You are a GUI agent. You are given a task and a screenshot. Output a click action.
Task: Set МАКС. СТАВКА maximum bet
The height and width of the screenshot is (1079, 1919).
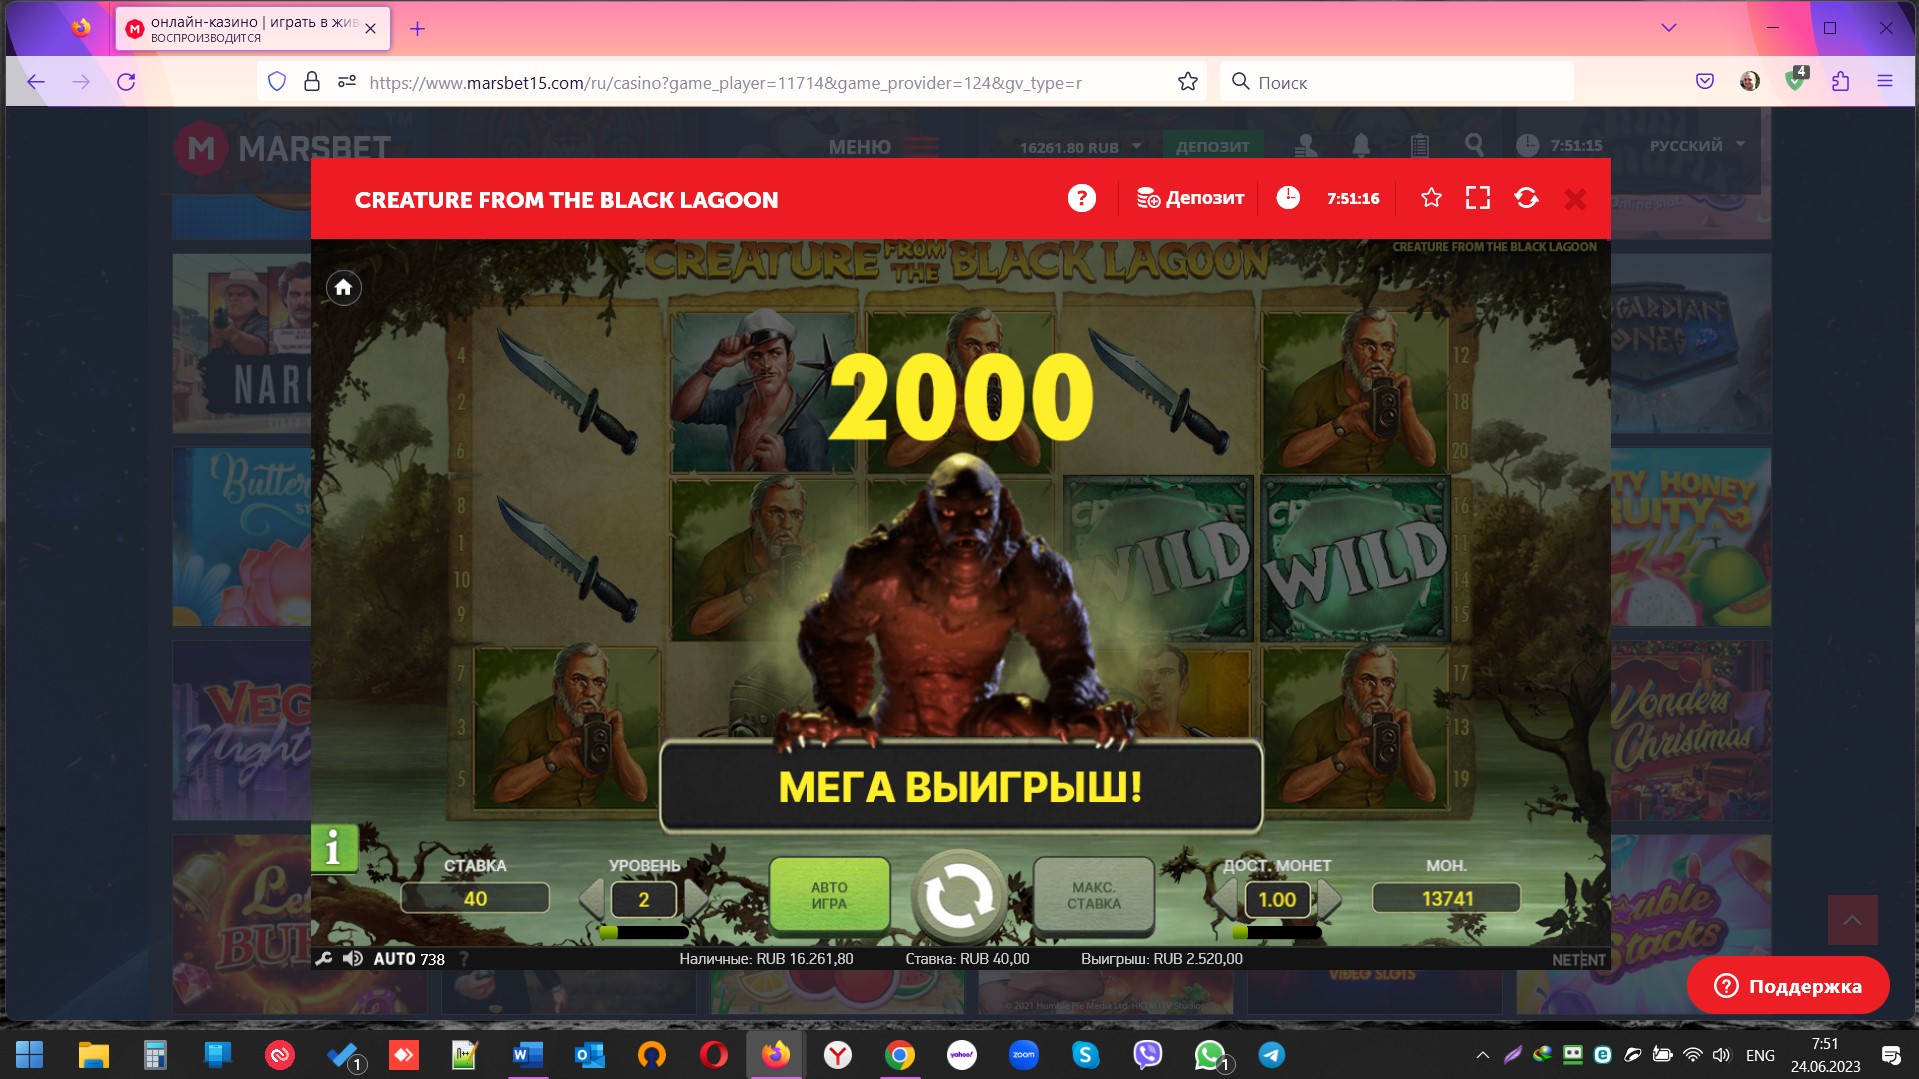[1093, 895]
